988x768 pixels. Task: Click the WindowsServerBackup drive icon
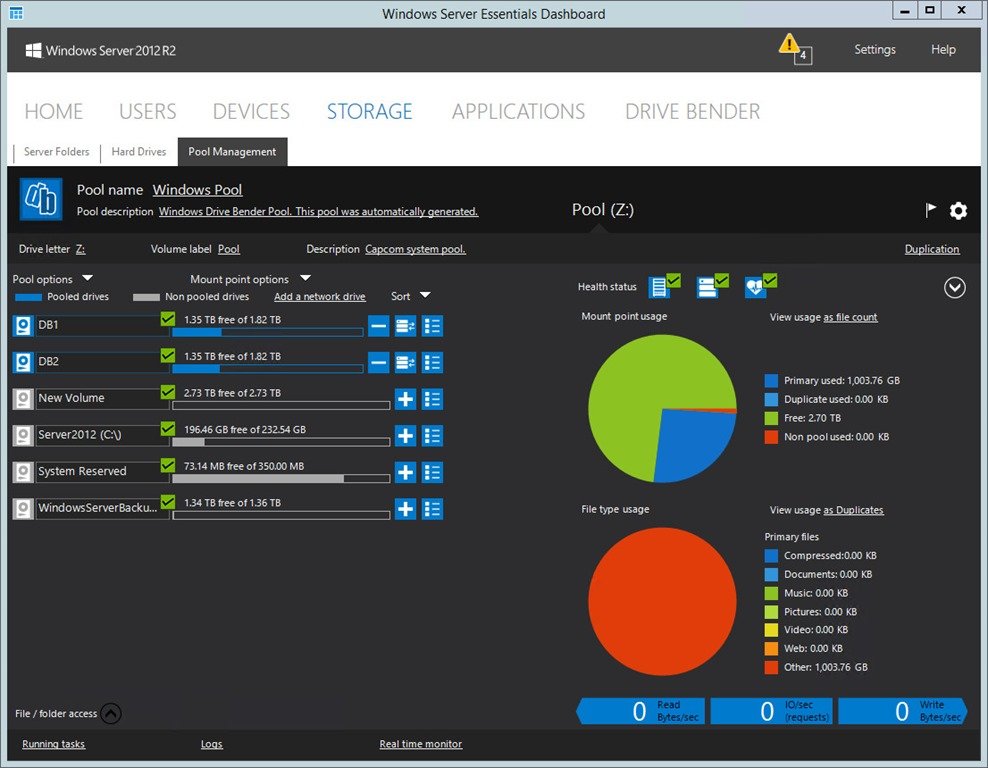(x=23, y=508)
